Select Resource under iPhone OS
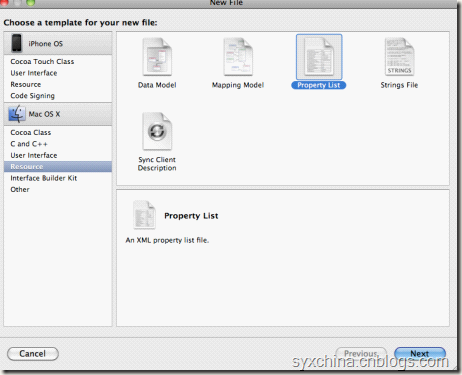Image resolution: width=462 pixels, height=375 pixels. [26, 84]
